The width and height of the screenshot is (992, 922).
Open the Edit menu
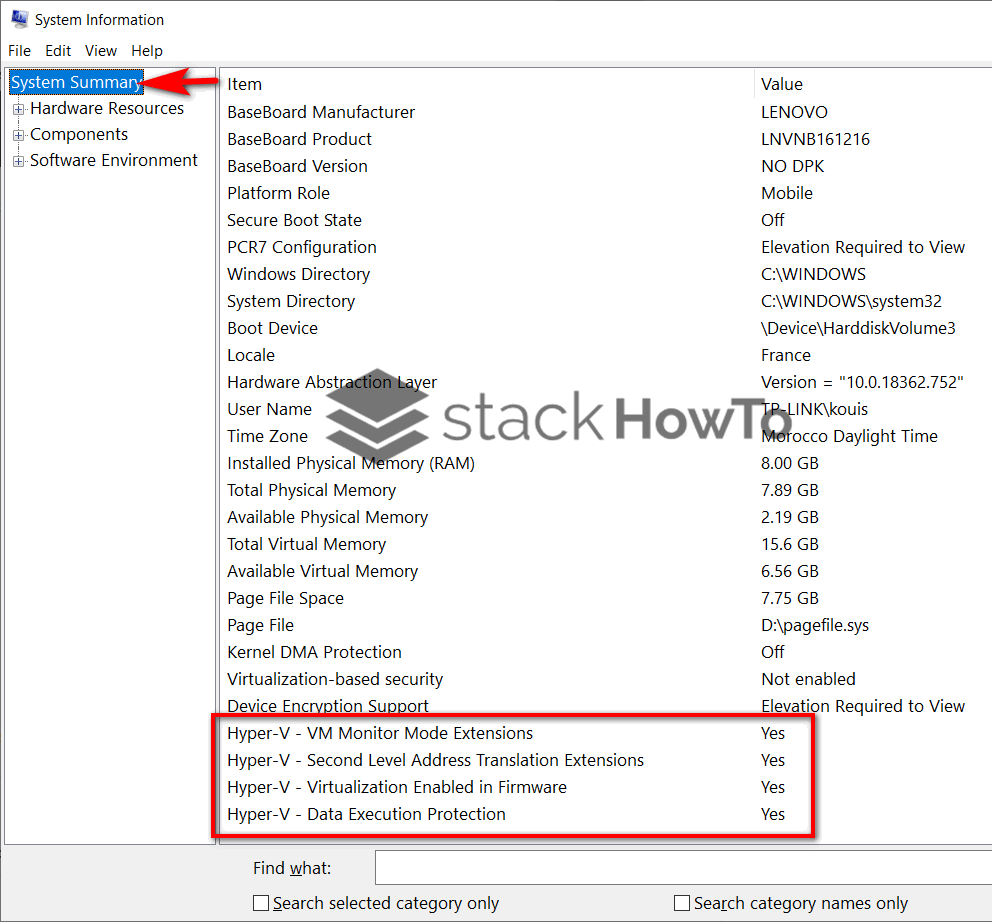pos(57,51)
